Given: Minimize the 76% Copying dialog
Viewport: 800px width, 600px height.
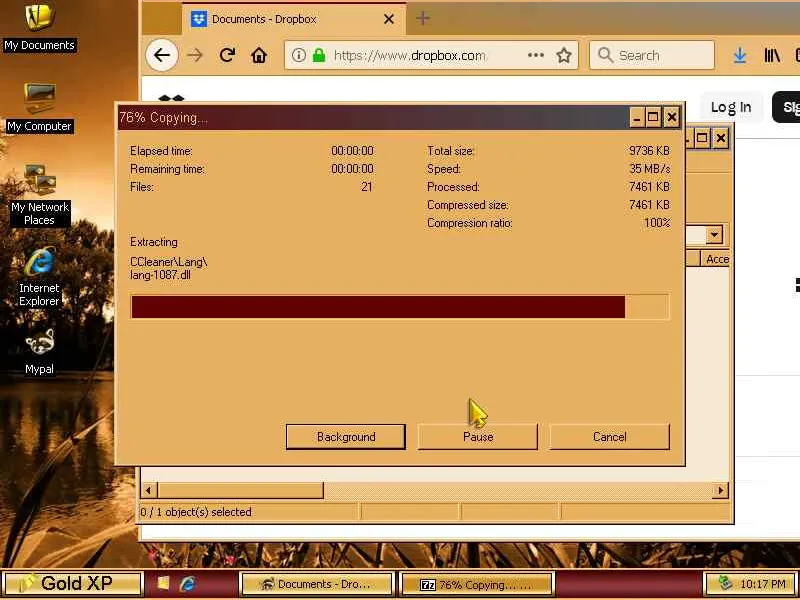Looking at the screenshot, I should pyautogui.click(x=636, y=117).
